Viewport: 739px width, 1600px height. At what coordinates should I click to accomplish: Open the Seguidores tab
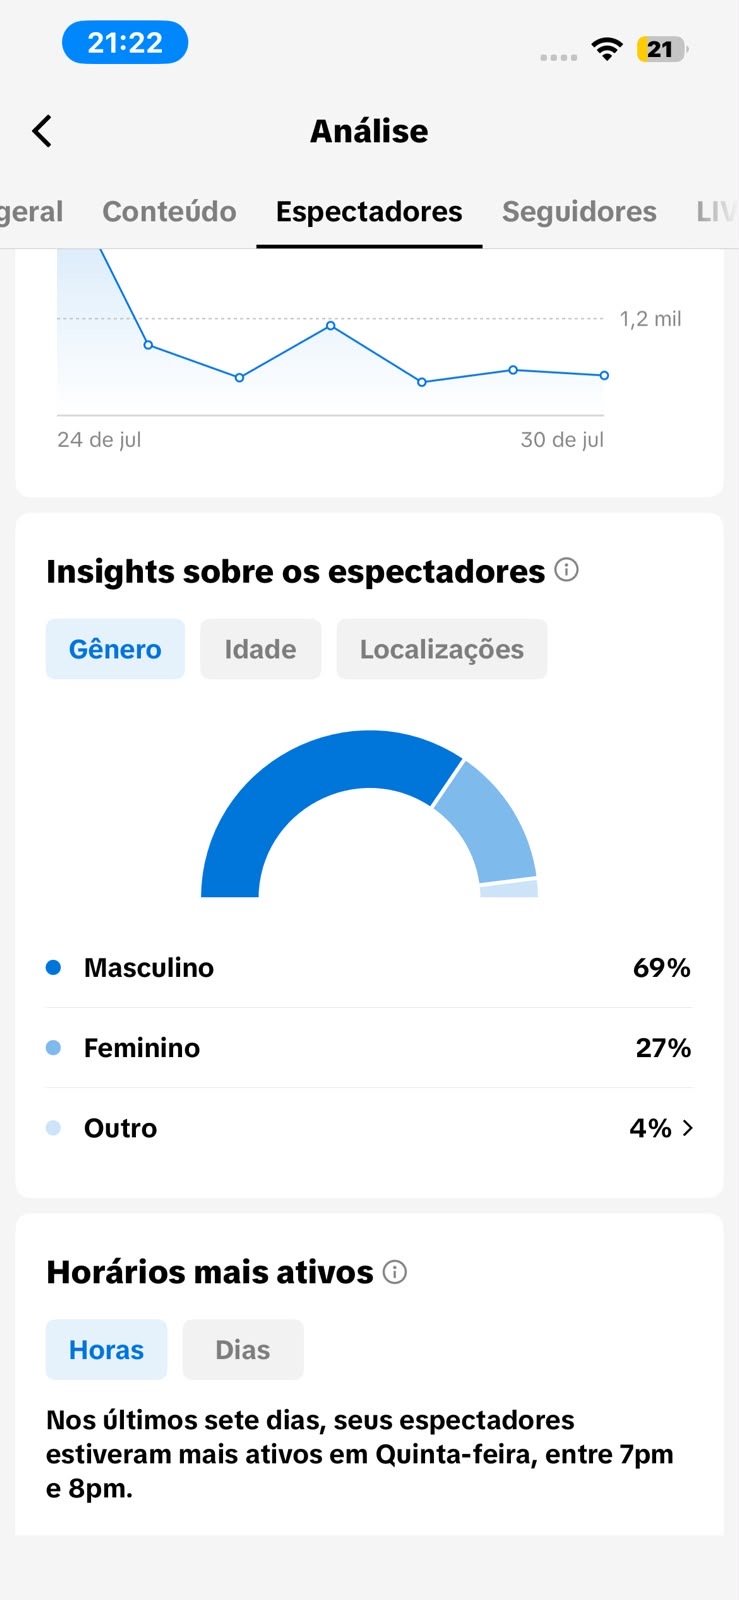[x=579, y=212]
